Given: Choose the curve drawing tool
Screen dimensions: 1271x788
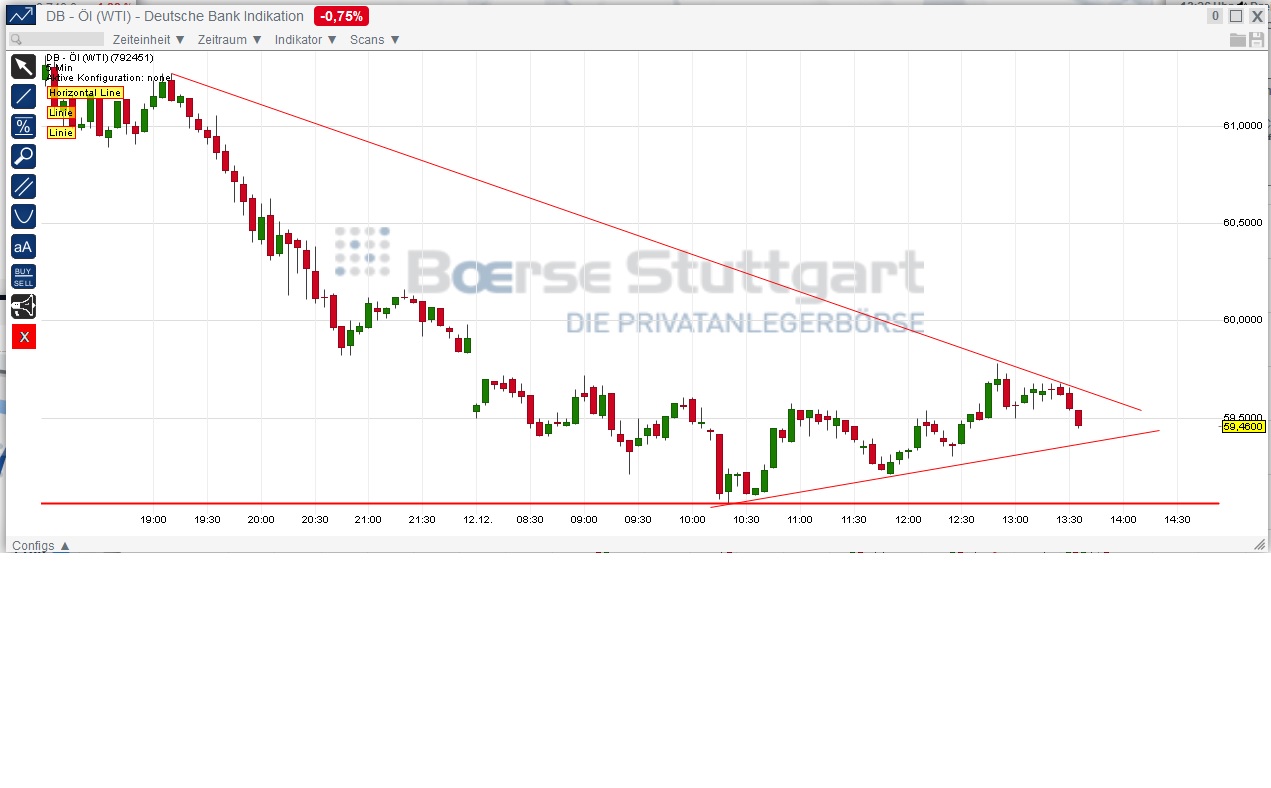Looking at the screenshot, I should pos(22,215).
